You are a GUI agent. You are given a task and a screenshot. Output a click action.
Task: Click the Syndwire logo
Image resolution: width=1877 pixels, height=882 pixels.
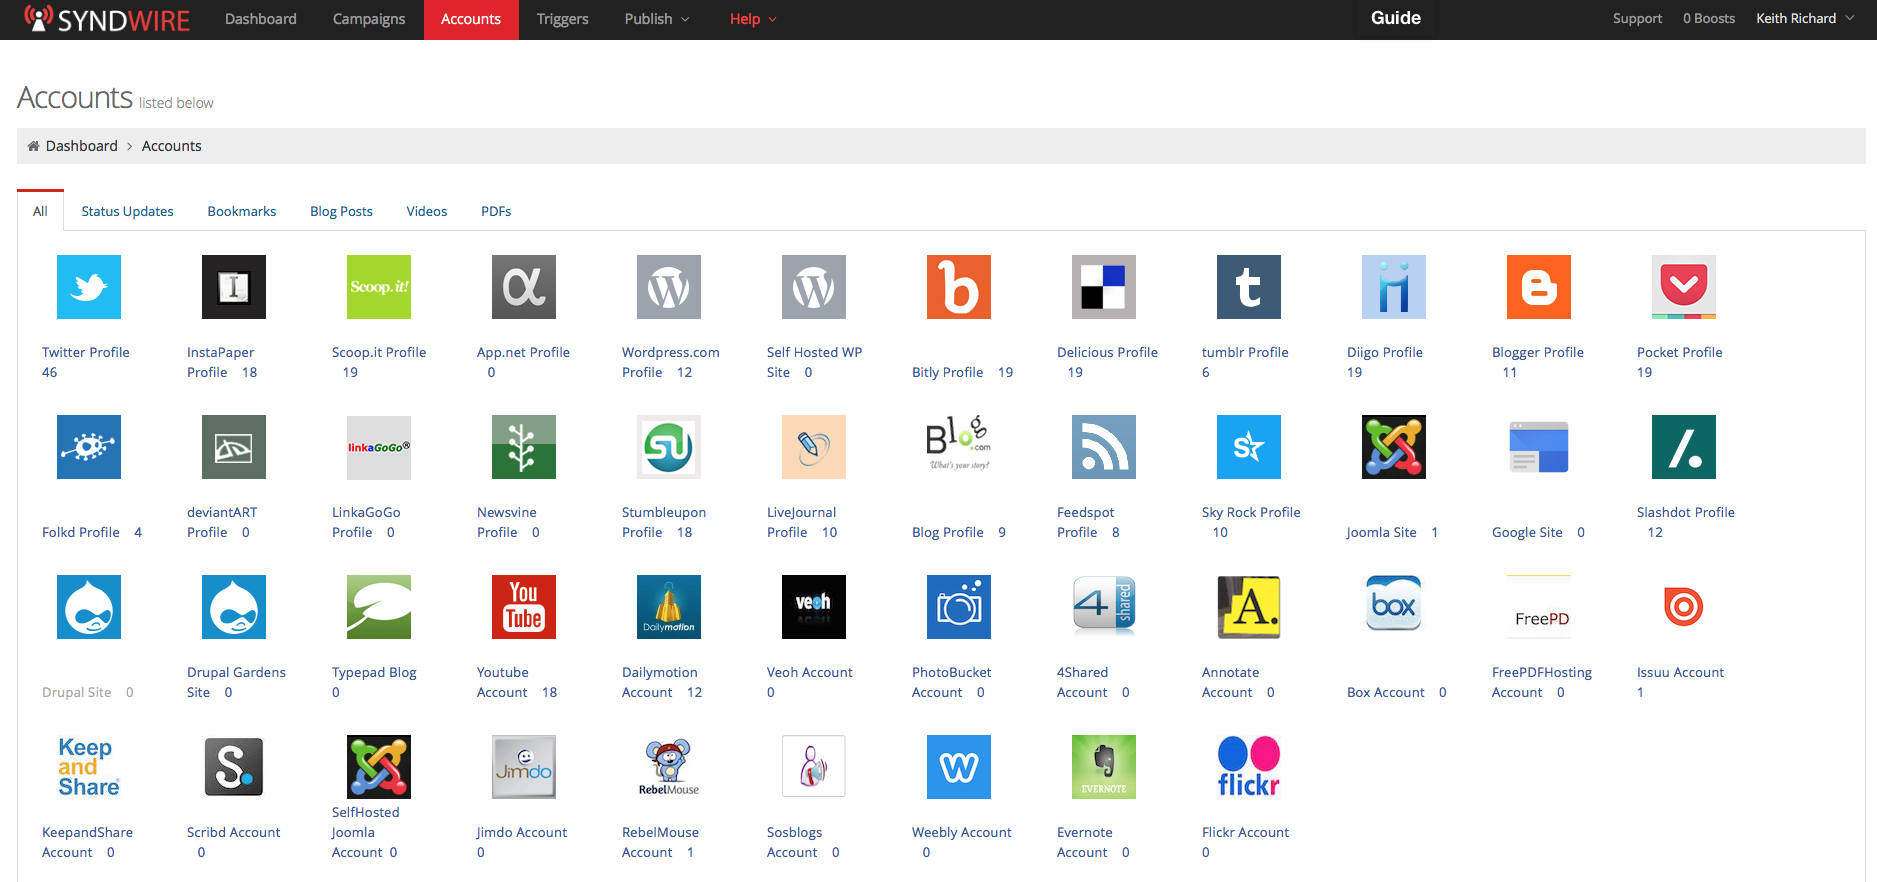pos(107,19)
